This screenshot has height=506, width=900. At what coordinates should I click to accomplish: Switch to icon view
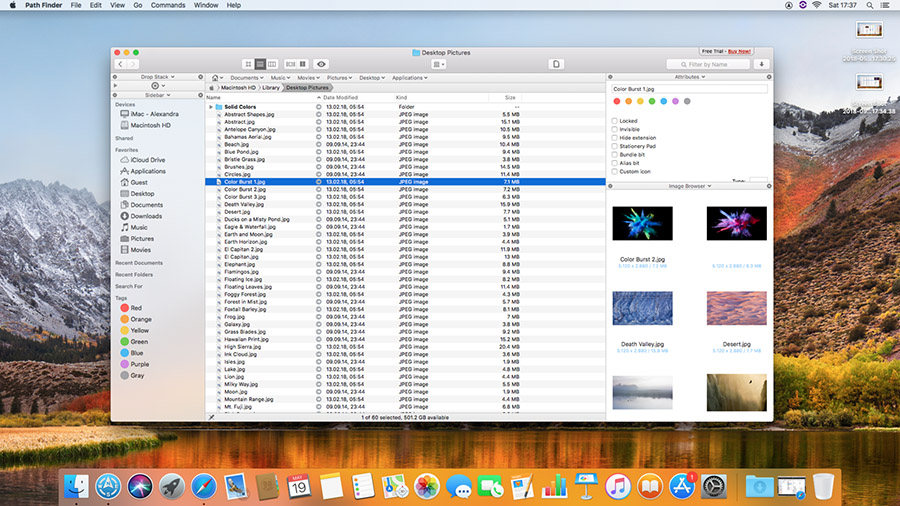(248, 64)
